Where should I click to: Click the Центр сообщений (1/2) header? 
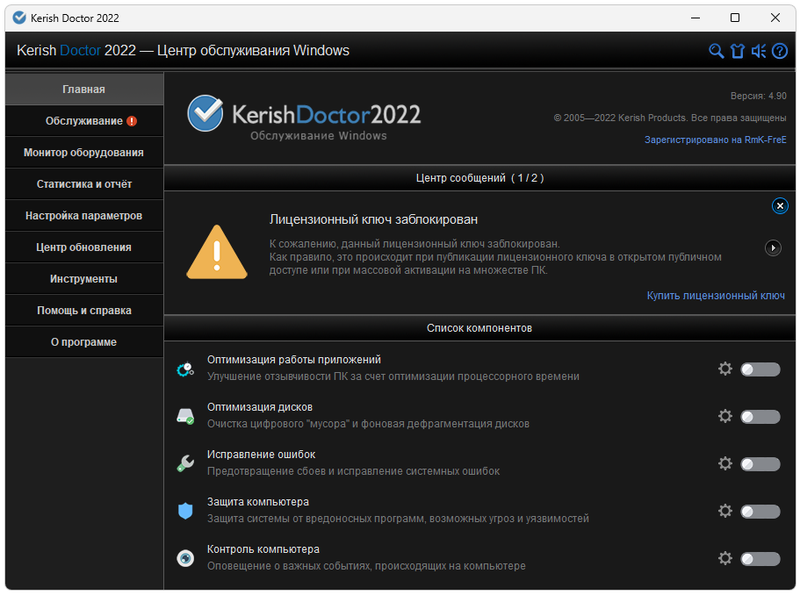coord(480,178)
